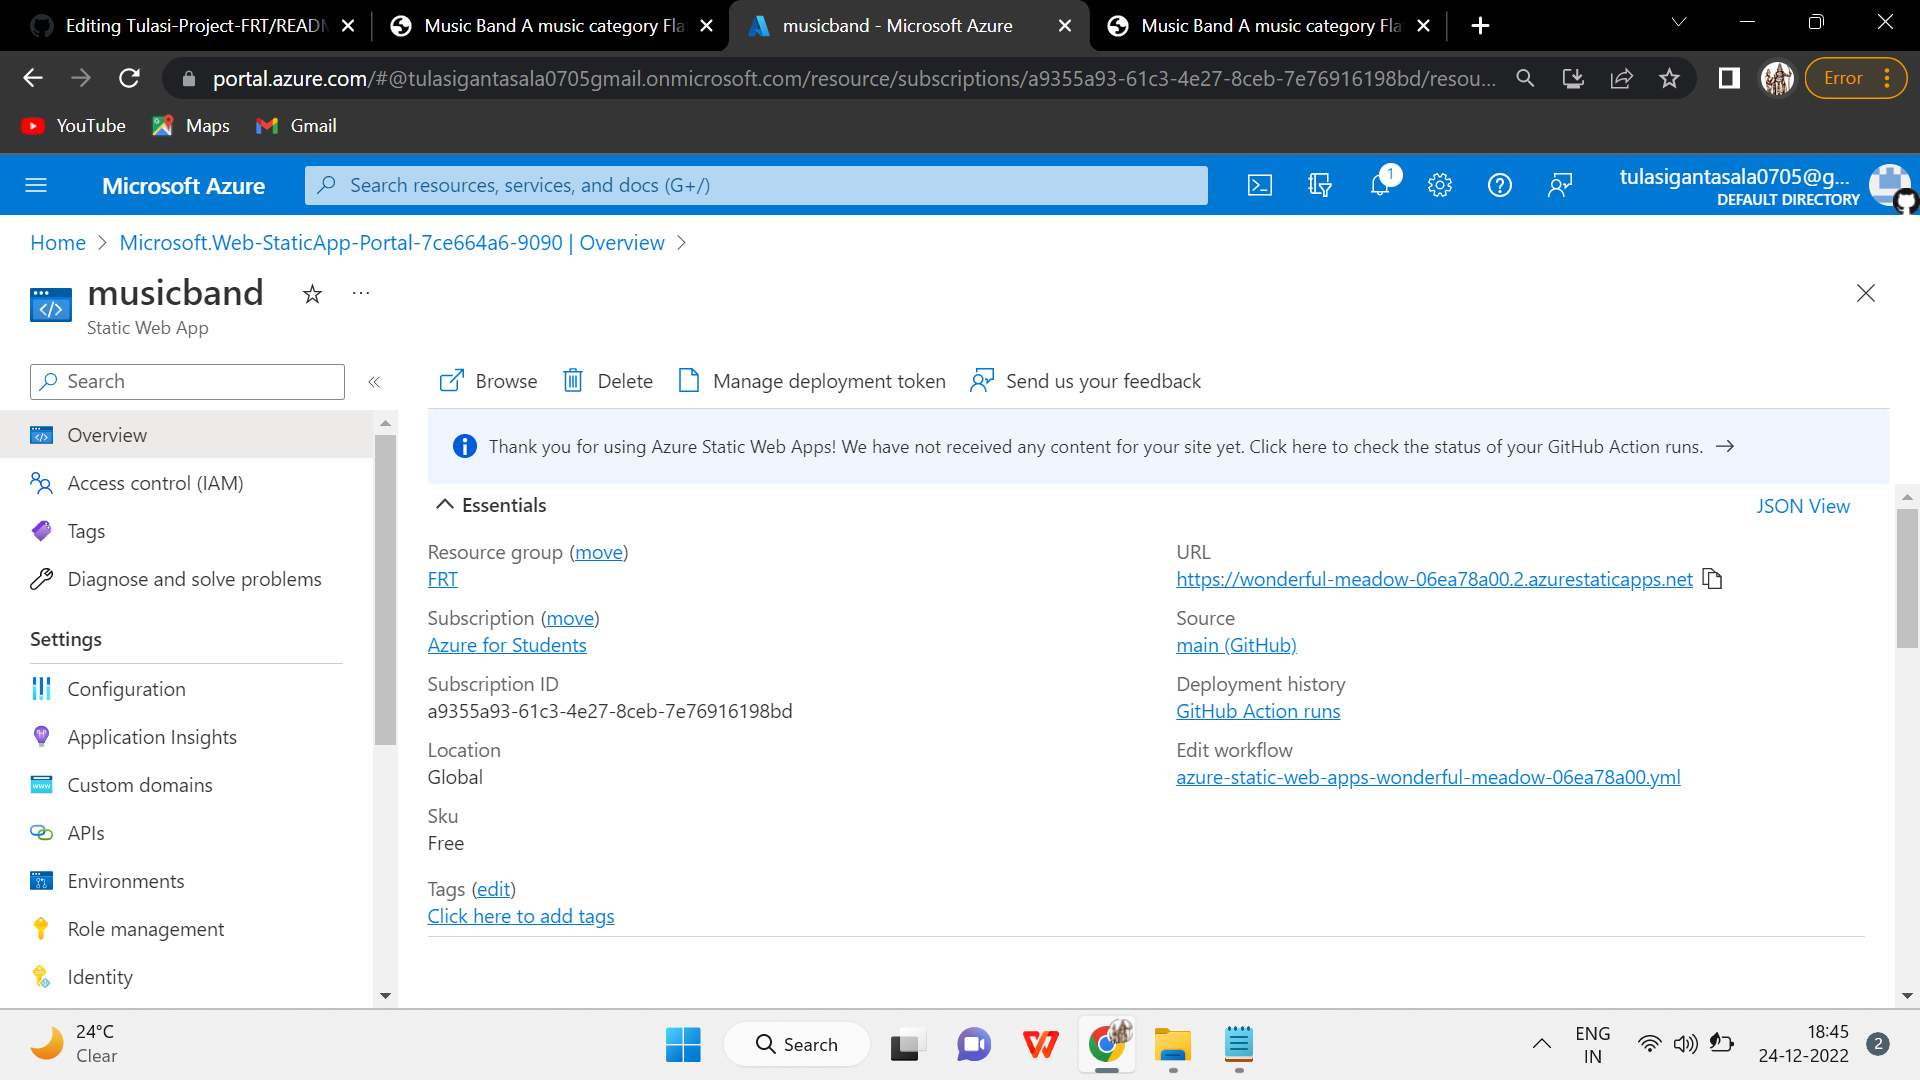1920x1080 pixels.
Task: Toggle the favorite star for musicband
Action: tap(312, 294)
